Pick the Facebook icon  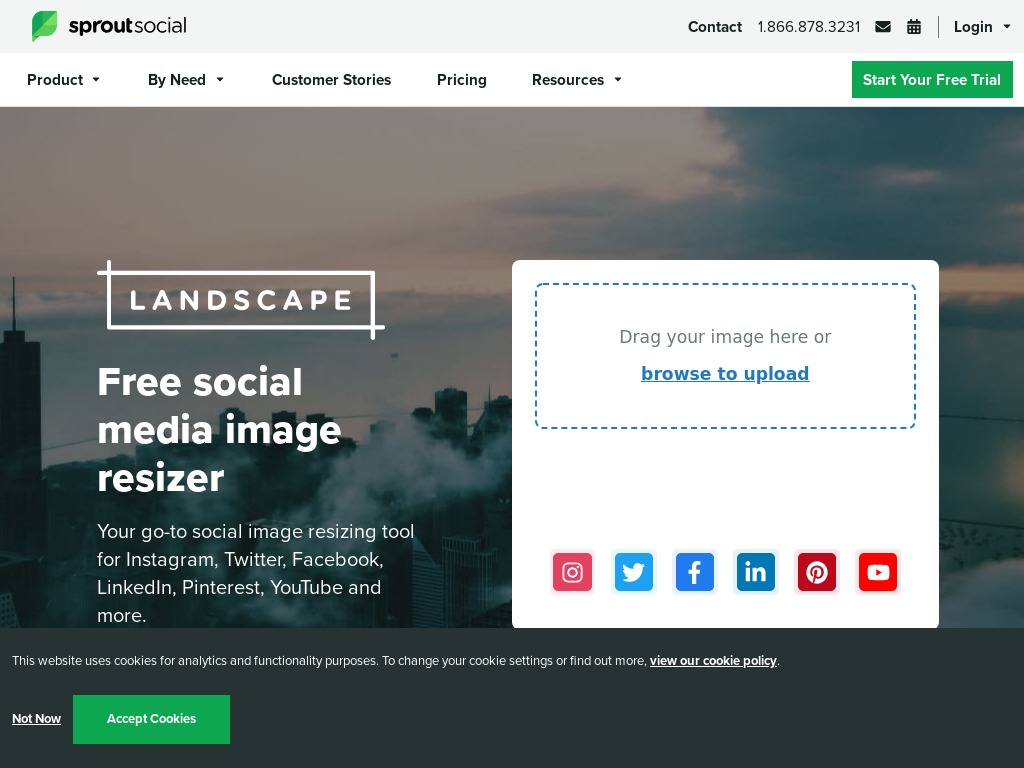695,572
